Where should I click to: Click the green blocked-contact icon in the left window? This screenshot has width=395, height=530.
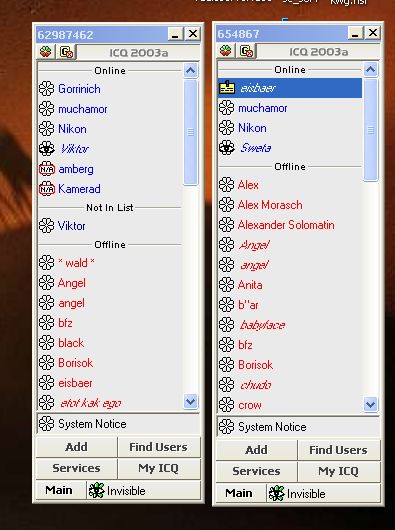(66, 52)
